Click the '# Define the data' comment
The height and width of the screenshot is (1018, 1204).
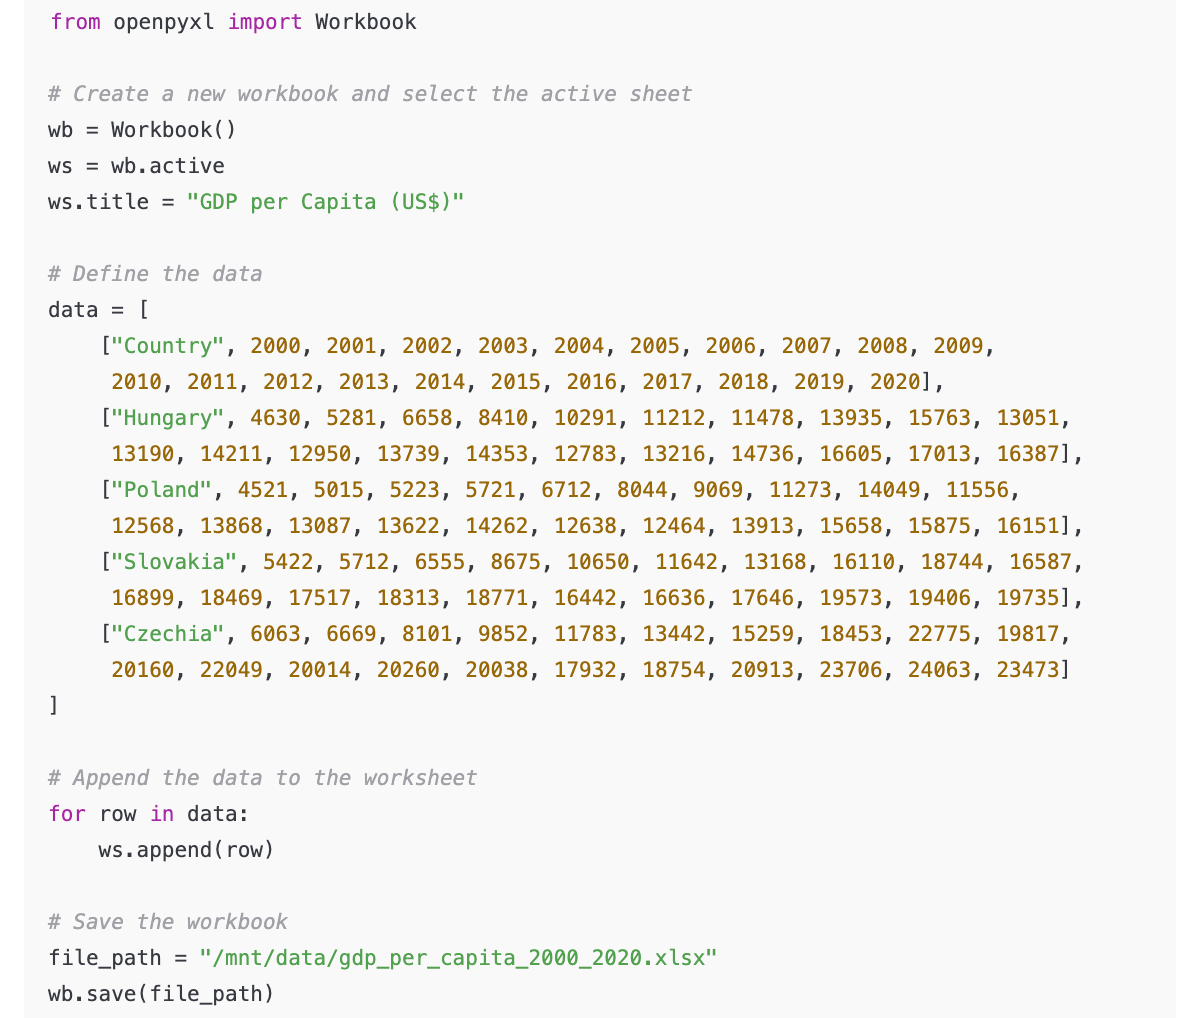click(x=155, y=274)
